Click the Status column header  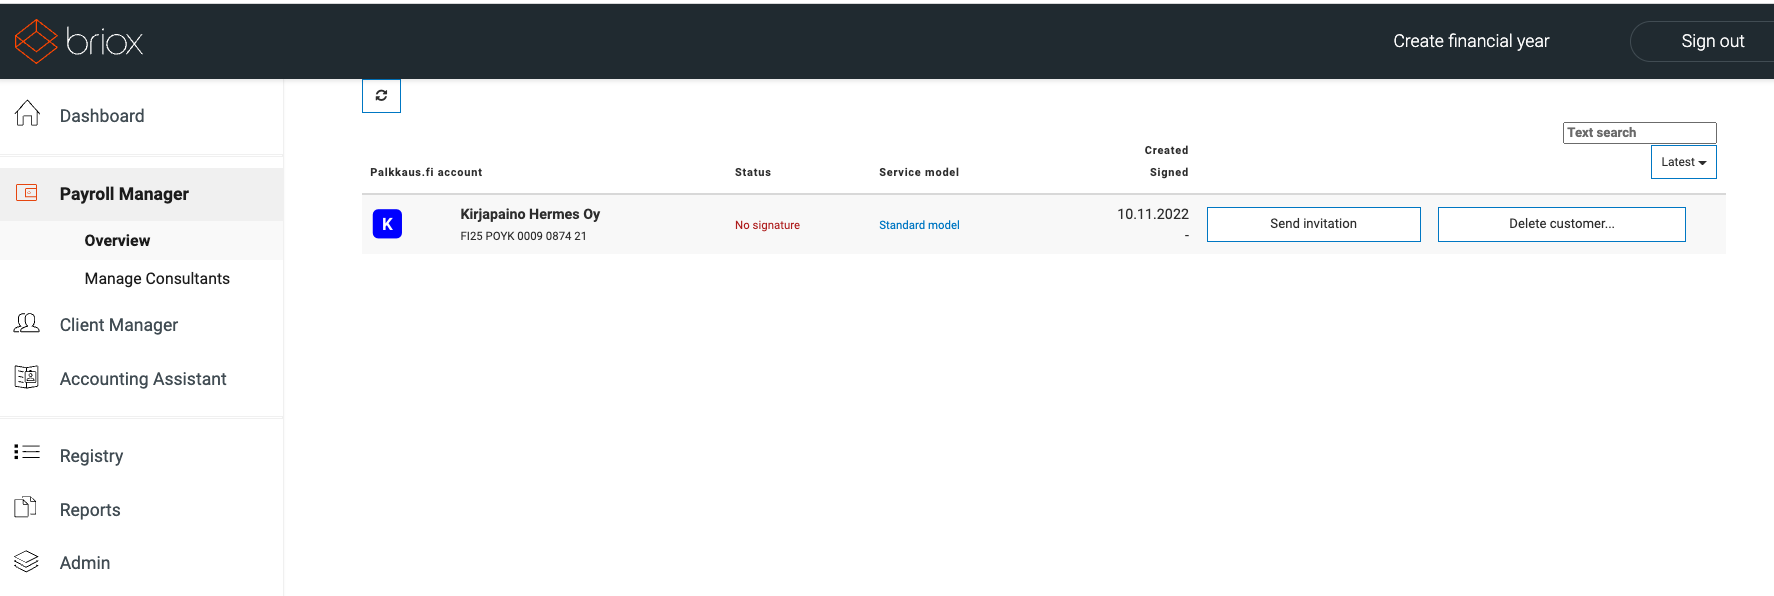click(x=753, y=172)
